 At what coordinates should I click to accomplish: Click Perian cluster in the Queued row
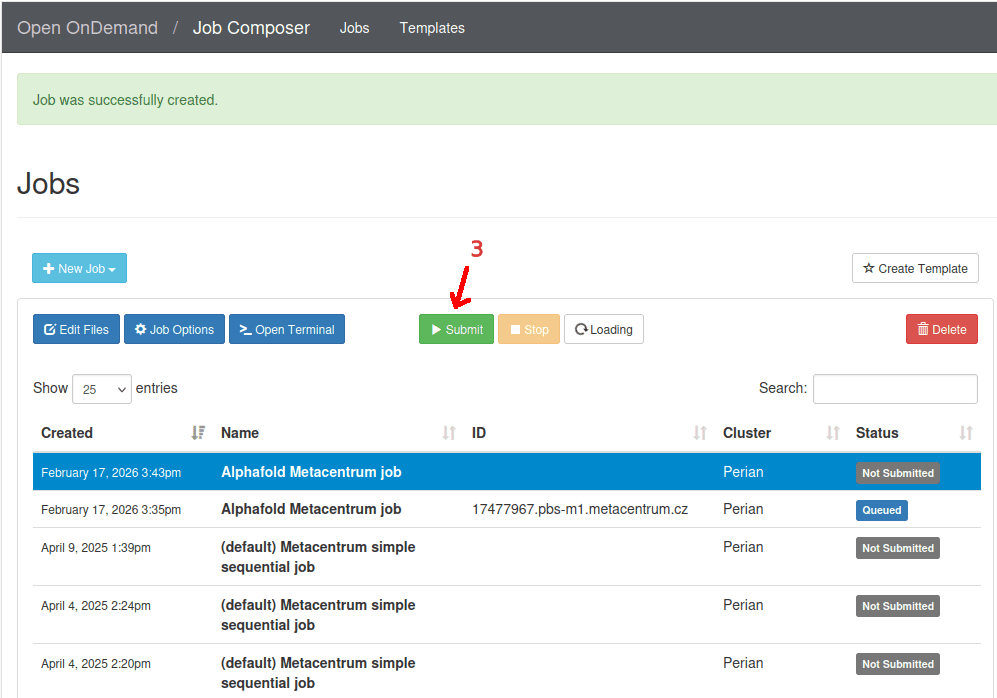click(743, 509)
